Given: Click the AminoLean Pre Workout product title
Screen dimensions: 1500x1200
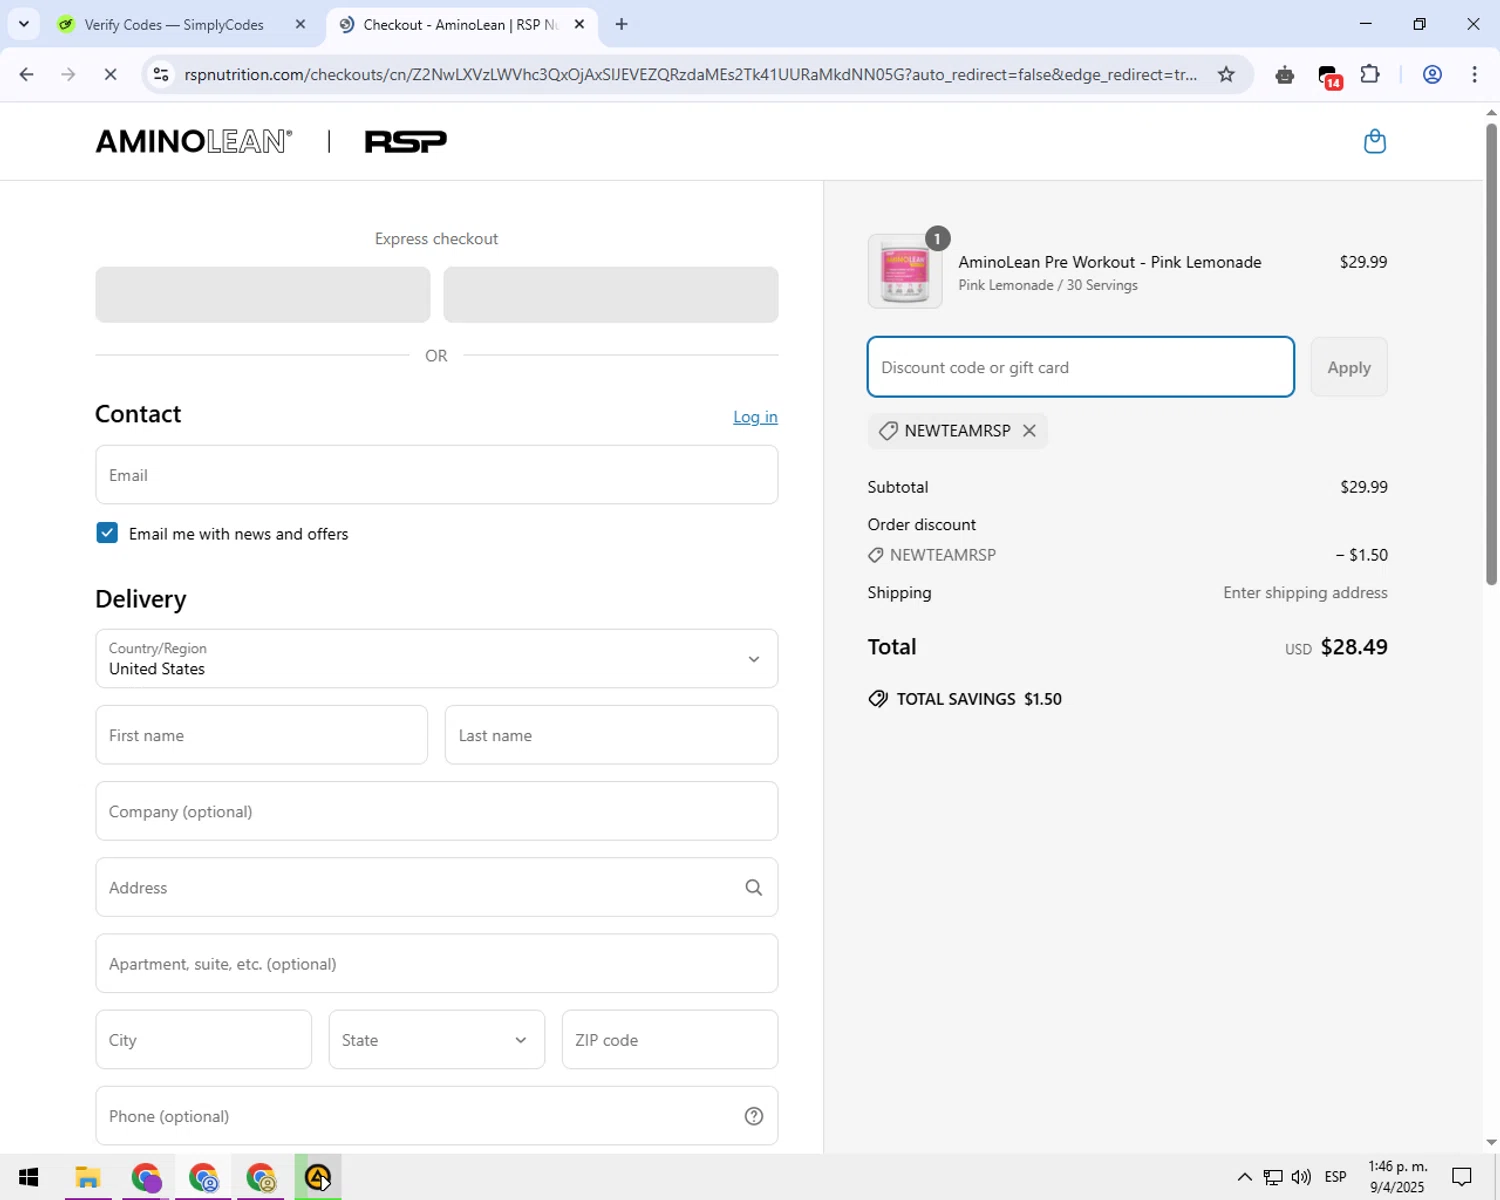Looking at the screenshot, I should pos(1110,262).
